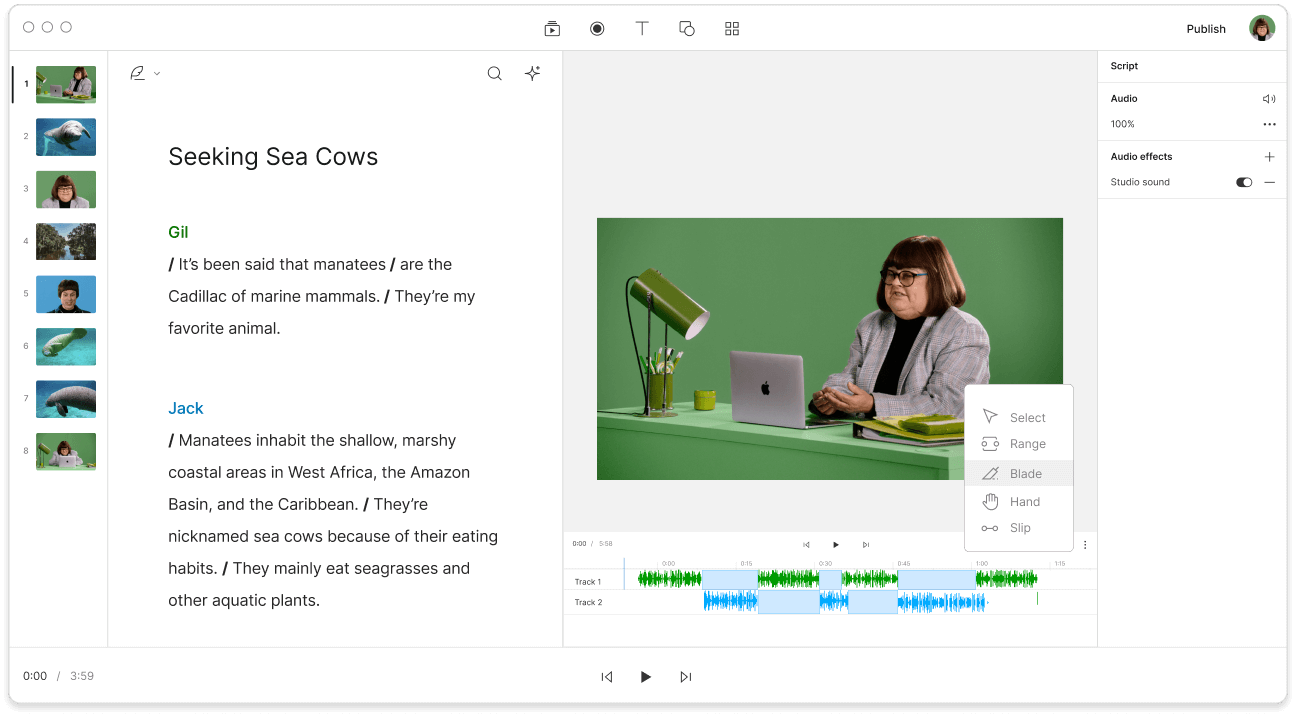Click the record button in top toolbar
Viewport: 1296px width, 716px height.
pyautogui.click(x=597, y=29)
